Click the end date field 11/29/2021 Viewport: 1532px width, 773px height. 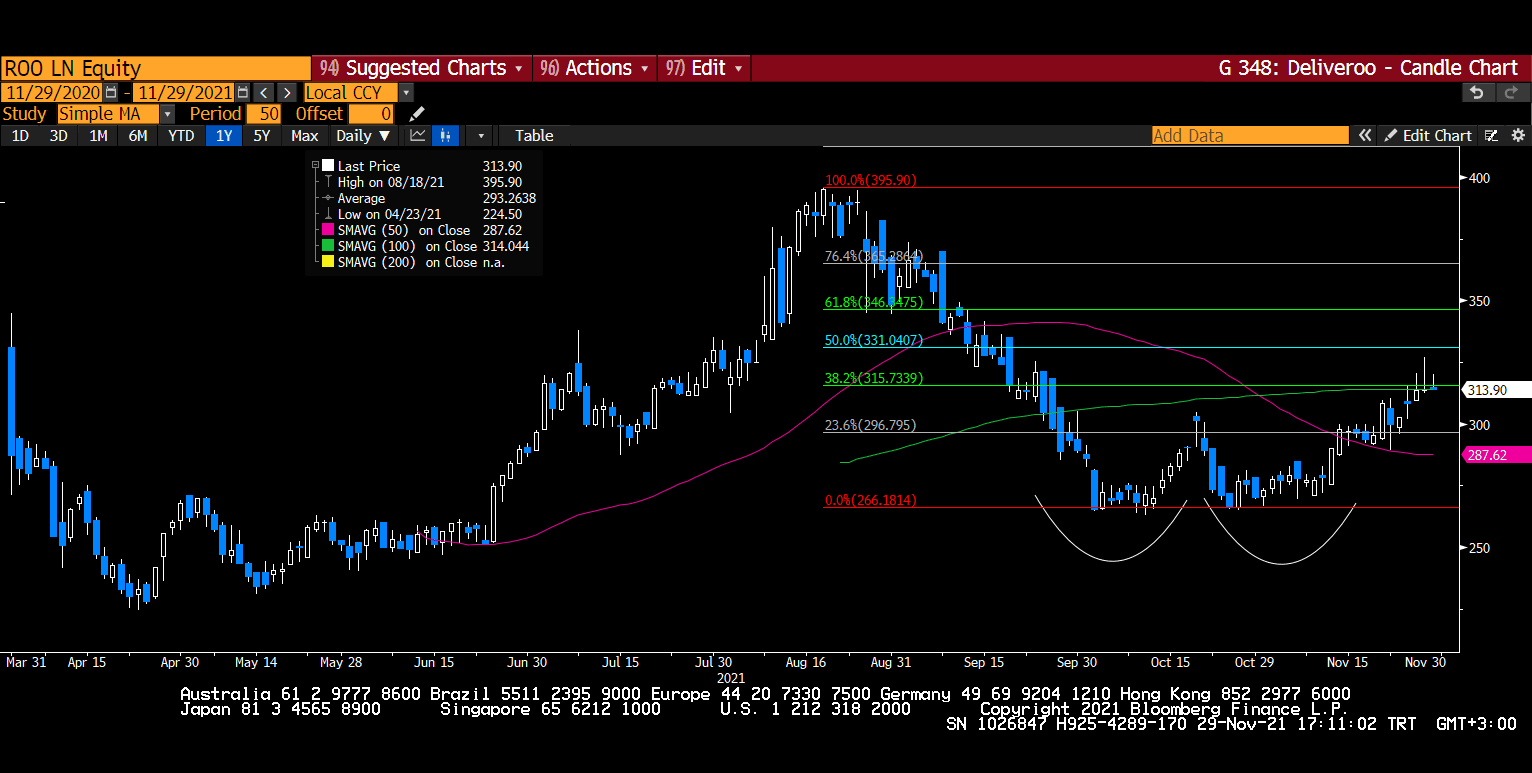point(184,92)
